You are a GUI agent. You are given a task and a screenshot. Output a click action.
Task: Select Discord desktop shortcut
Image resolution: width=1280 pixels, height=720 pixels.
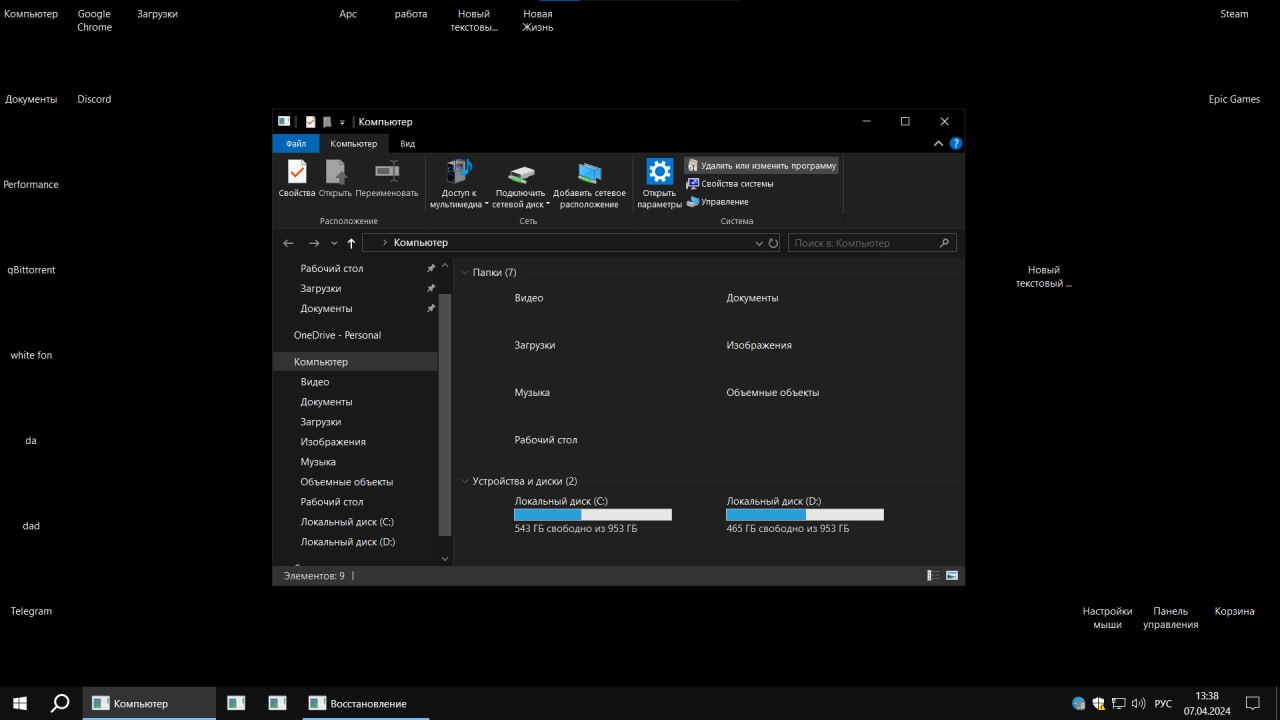(94, 99)
